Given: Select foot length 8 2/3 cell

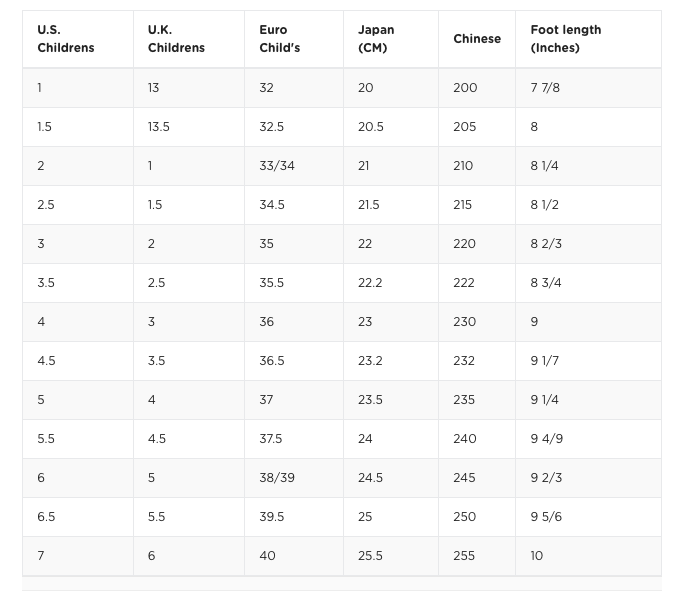Looking at the screenshot, I should click(x=546, y=244).
